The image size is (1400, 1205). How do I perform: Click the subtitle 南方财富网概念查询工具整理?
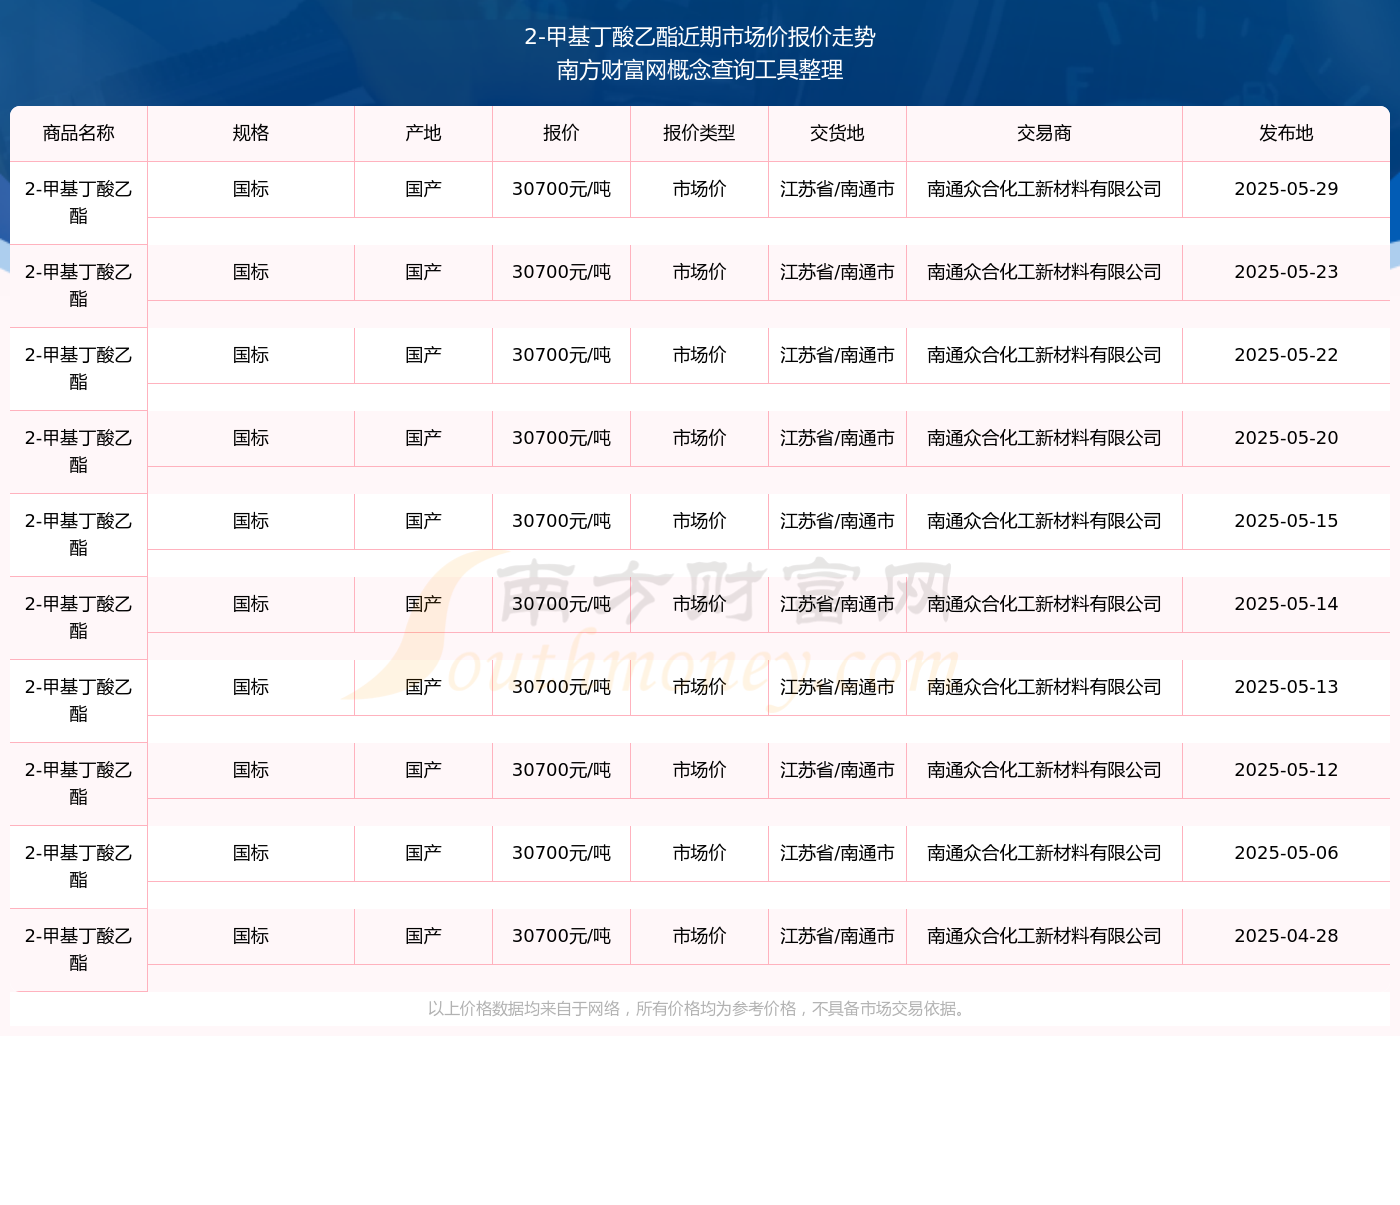click(x=700, y=70)
